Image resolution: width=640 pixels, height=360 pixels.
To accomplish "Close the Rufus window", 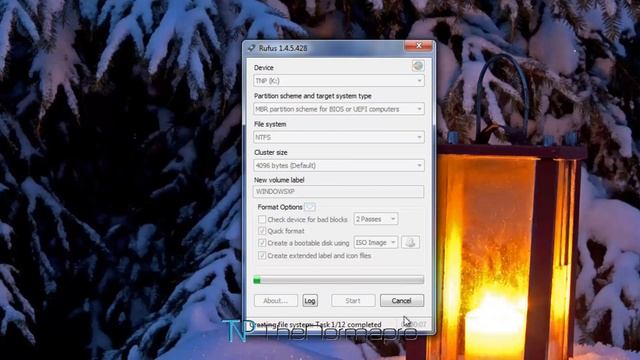I will 418,46.
